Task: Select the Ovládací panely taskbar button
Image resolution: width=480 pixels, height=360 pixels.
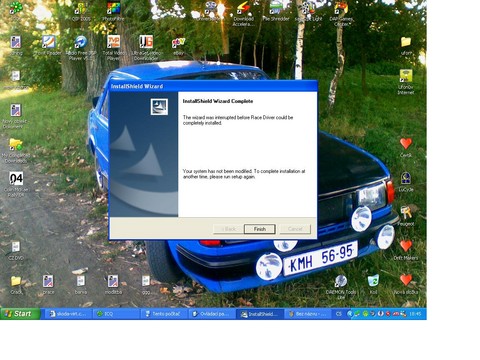Action: [212, 314]
